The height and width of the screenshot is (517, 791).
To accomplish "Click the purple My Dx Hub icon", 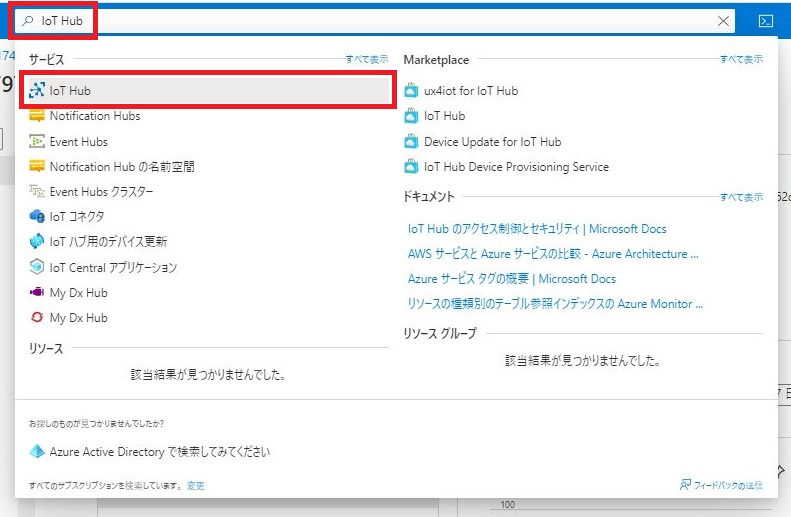I will coord(37,292).
